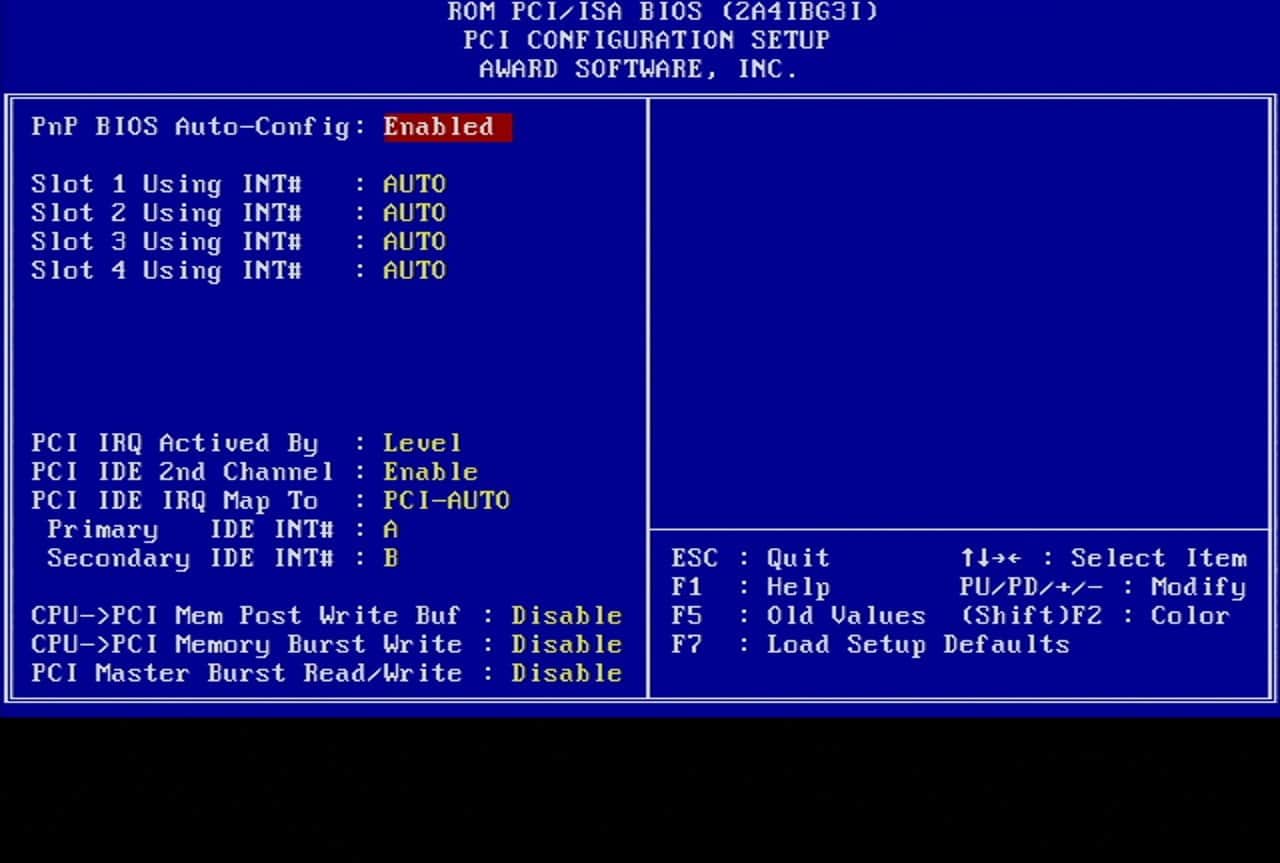1280x863 pixels.
Task: Select PCI IDE IRQ Map To PCI-AUTO value
Action: (446, 501)
